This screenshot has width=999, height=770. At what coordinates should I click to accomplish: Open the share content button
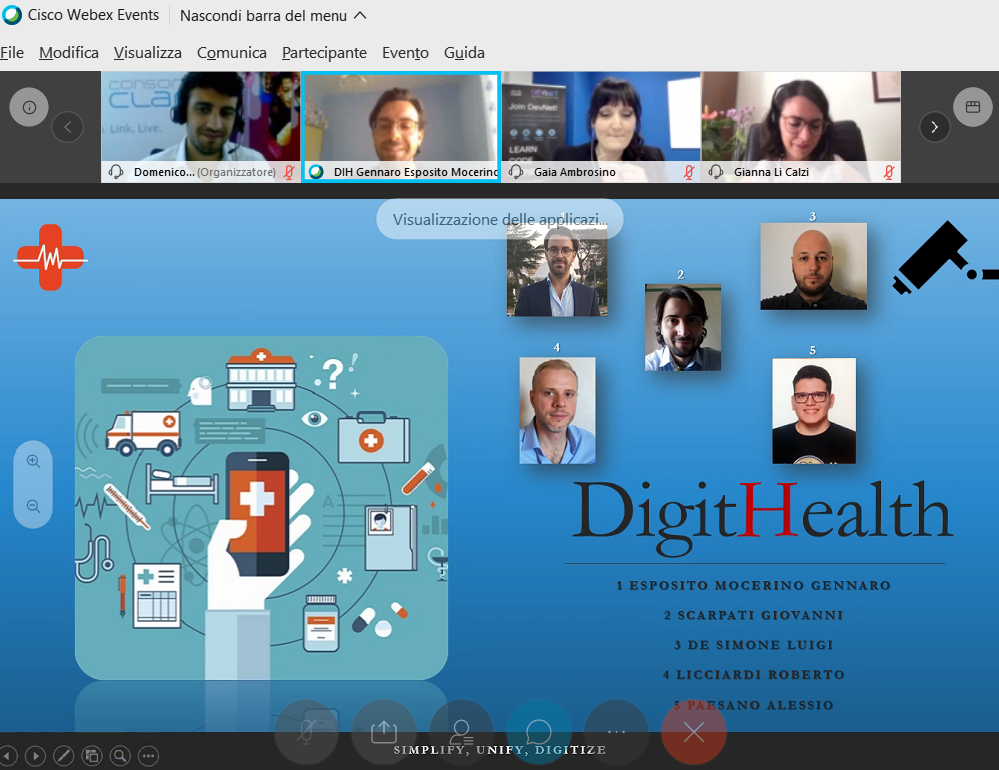coord(384,732)
